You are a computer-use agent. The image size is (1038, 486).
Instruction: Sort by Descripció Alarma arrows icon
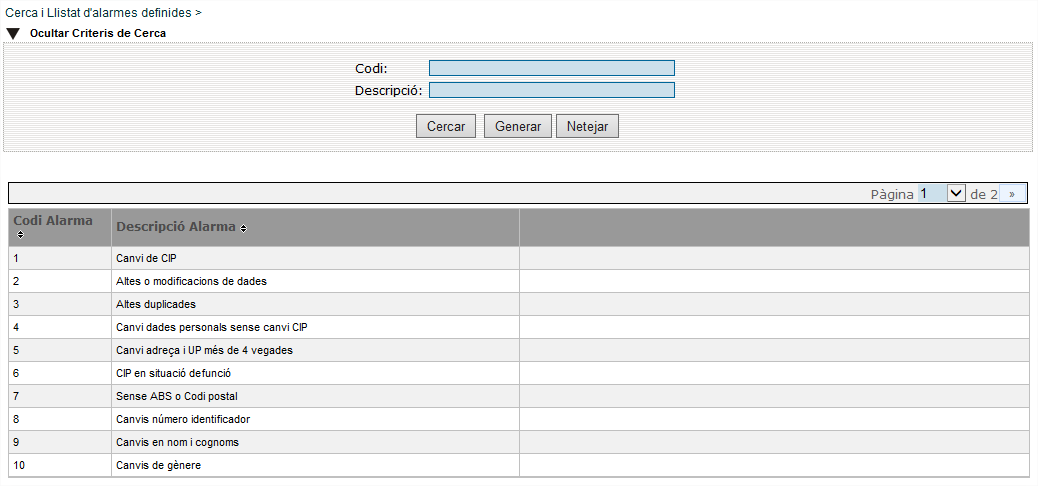point(244,228)
